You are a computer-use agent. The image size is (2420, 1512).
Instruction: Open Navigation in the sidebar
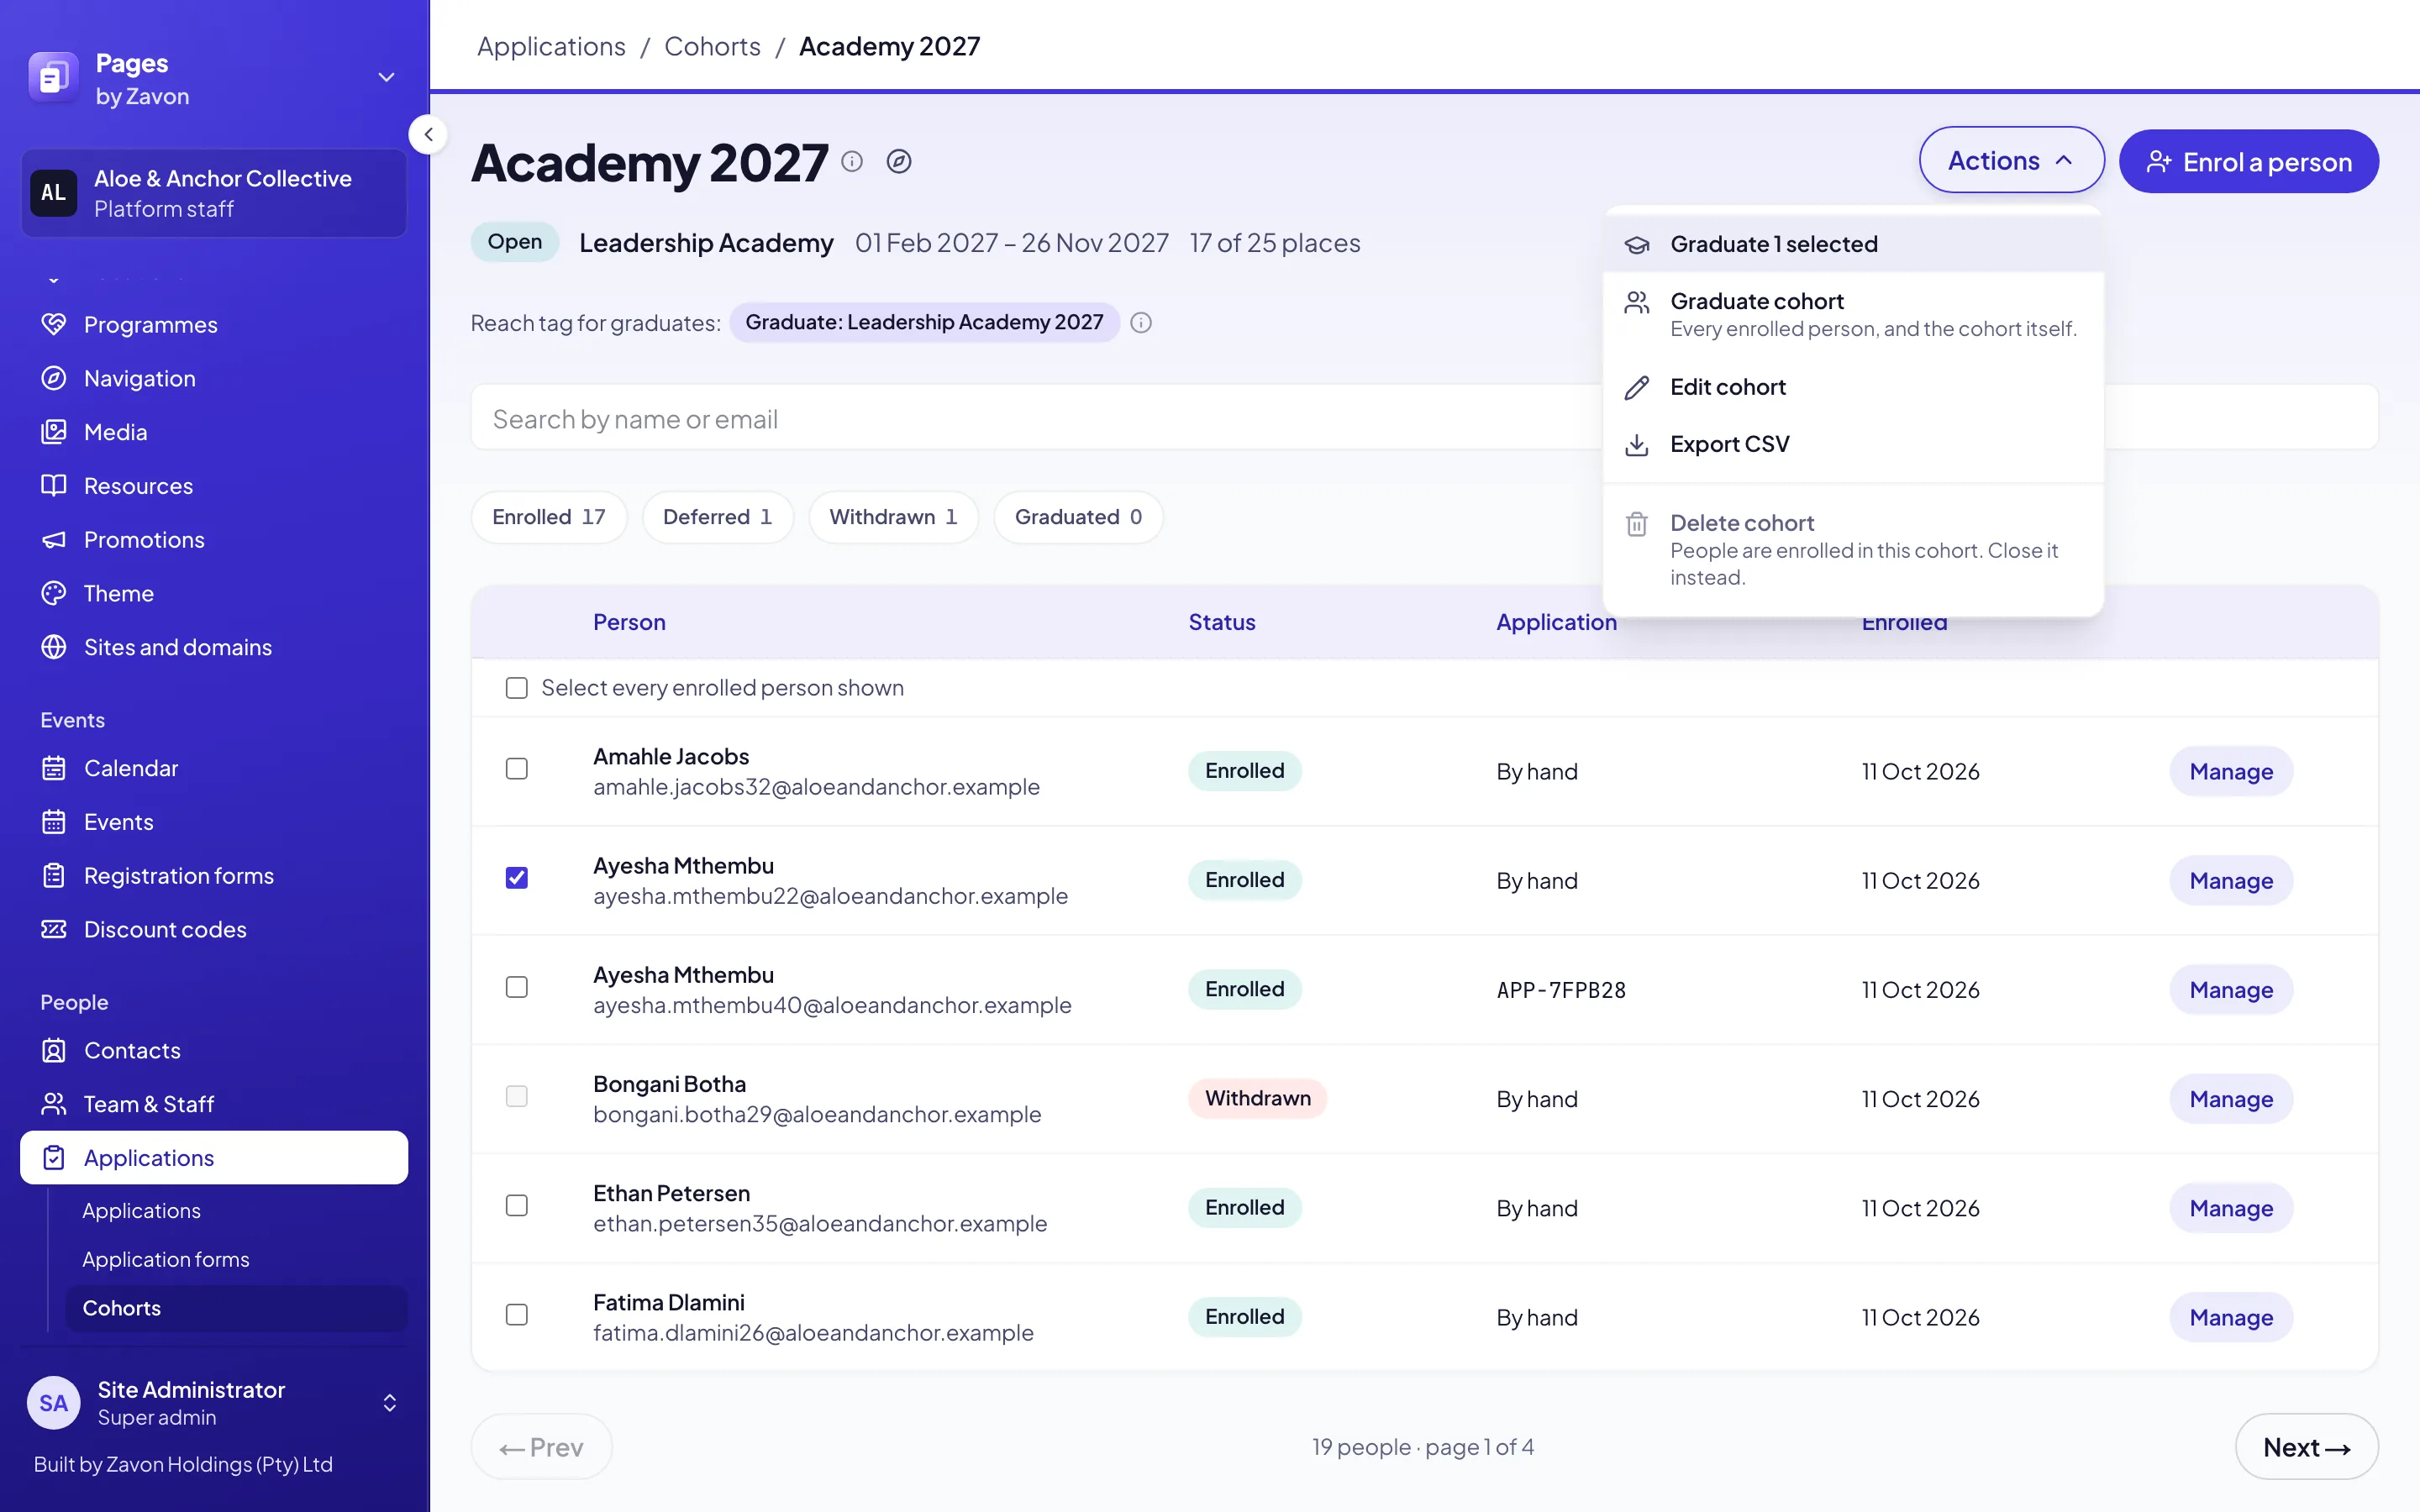point(214,378)
